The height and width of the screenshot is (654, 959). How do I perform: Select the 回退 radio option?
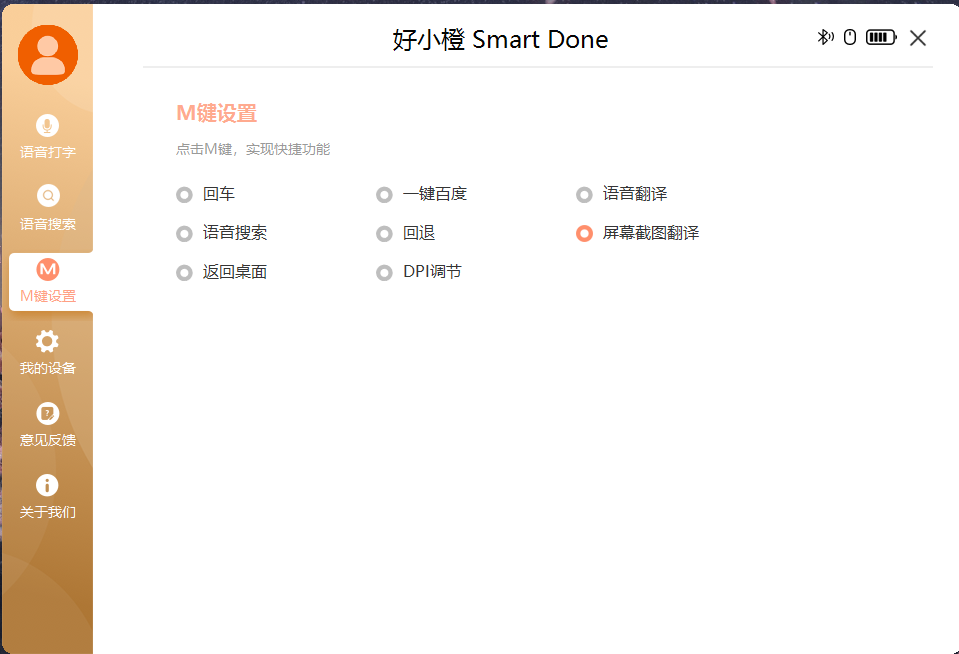384,234
